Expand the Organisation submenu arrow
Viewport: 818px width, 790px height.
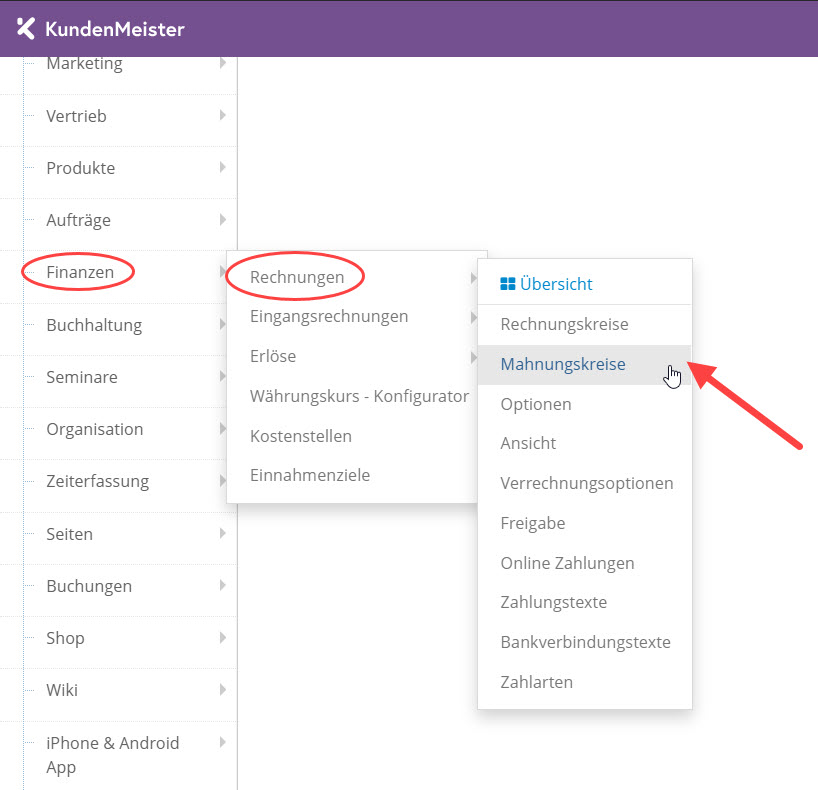pyautogui.click(x=223, y=428)
